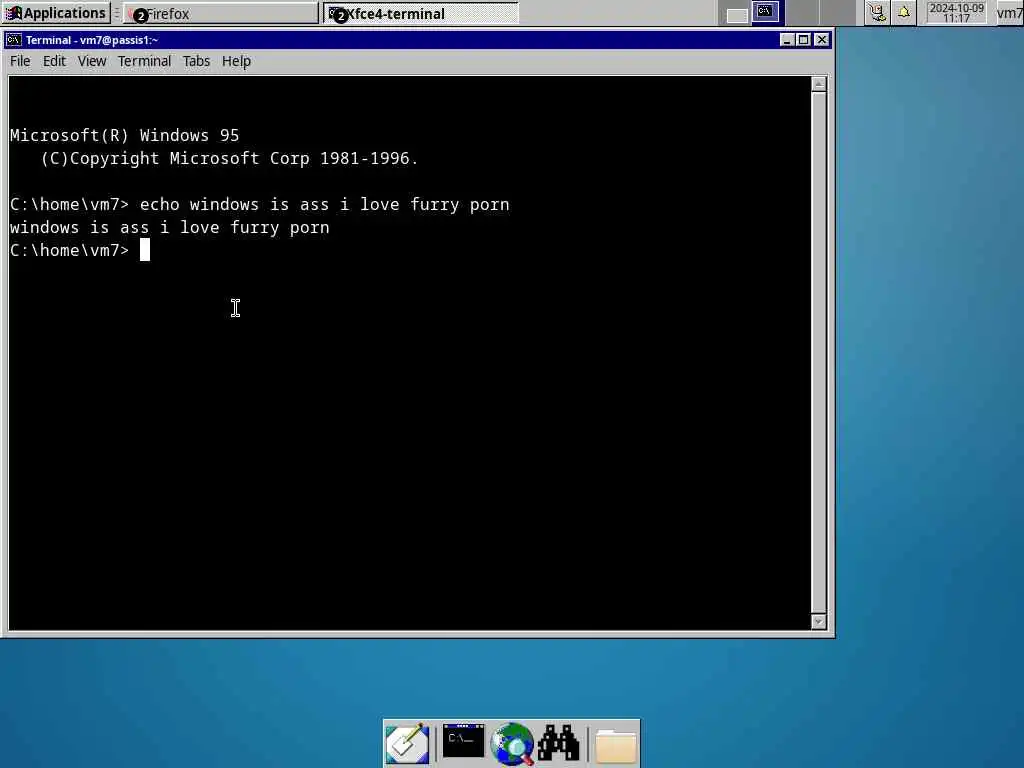1024x768 pixels.
Task: Open the File menu
Action: [20, 61]
